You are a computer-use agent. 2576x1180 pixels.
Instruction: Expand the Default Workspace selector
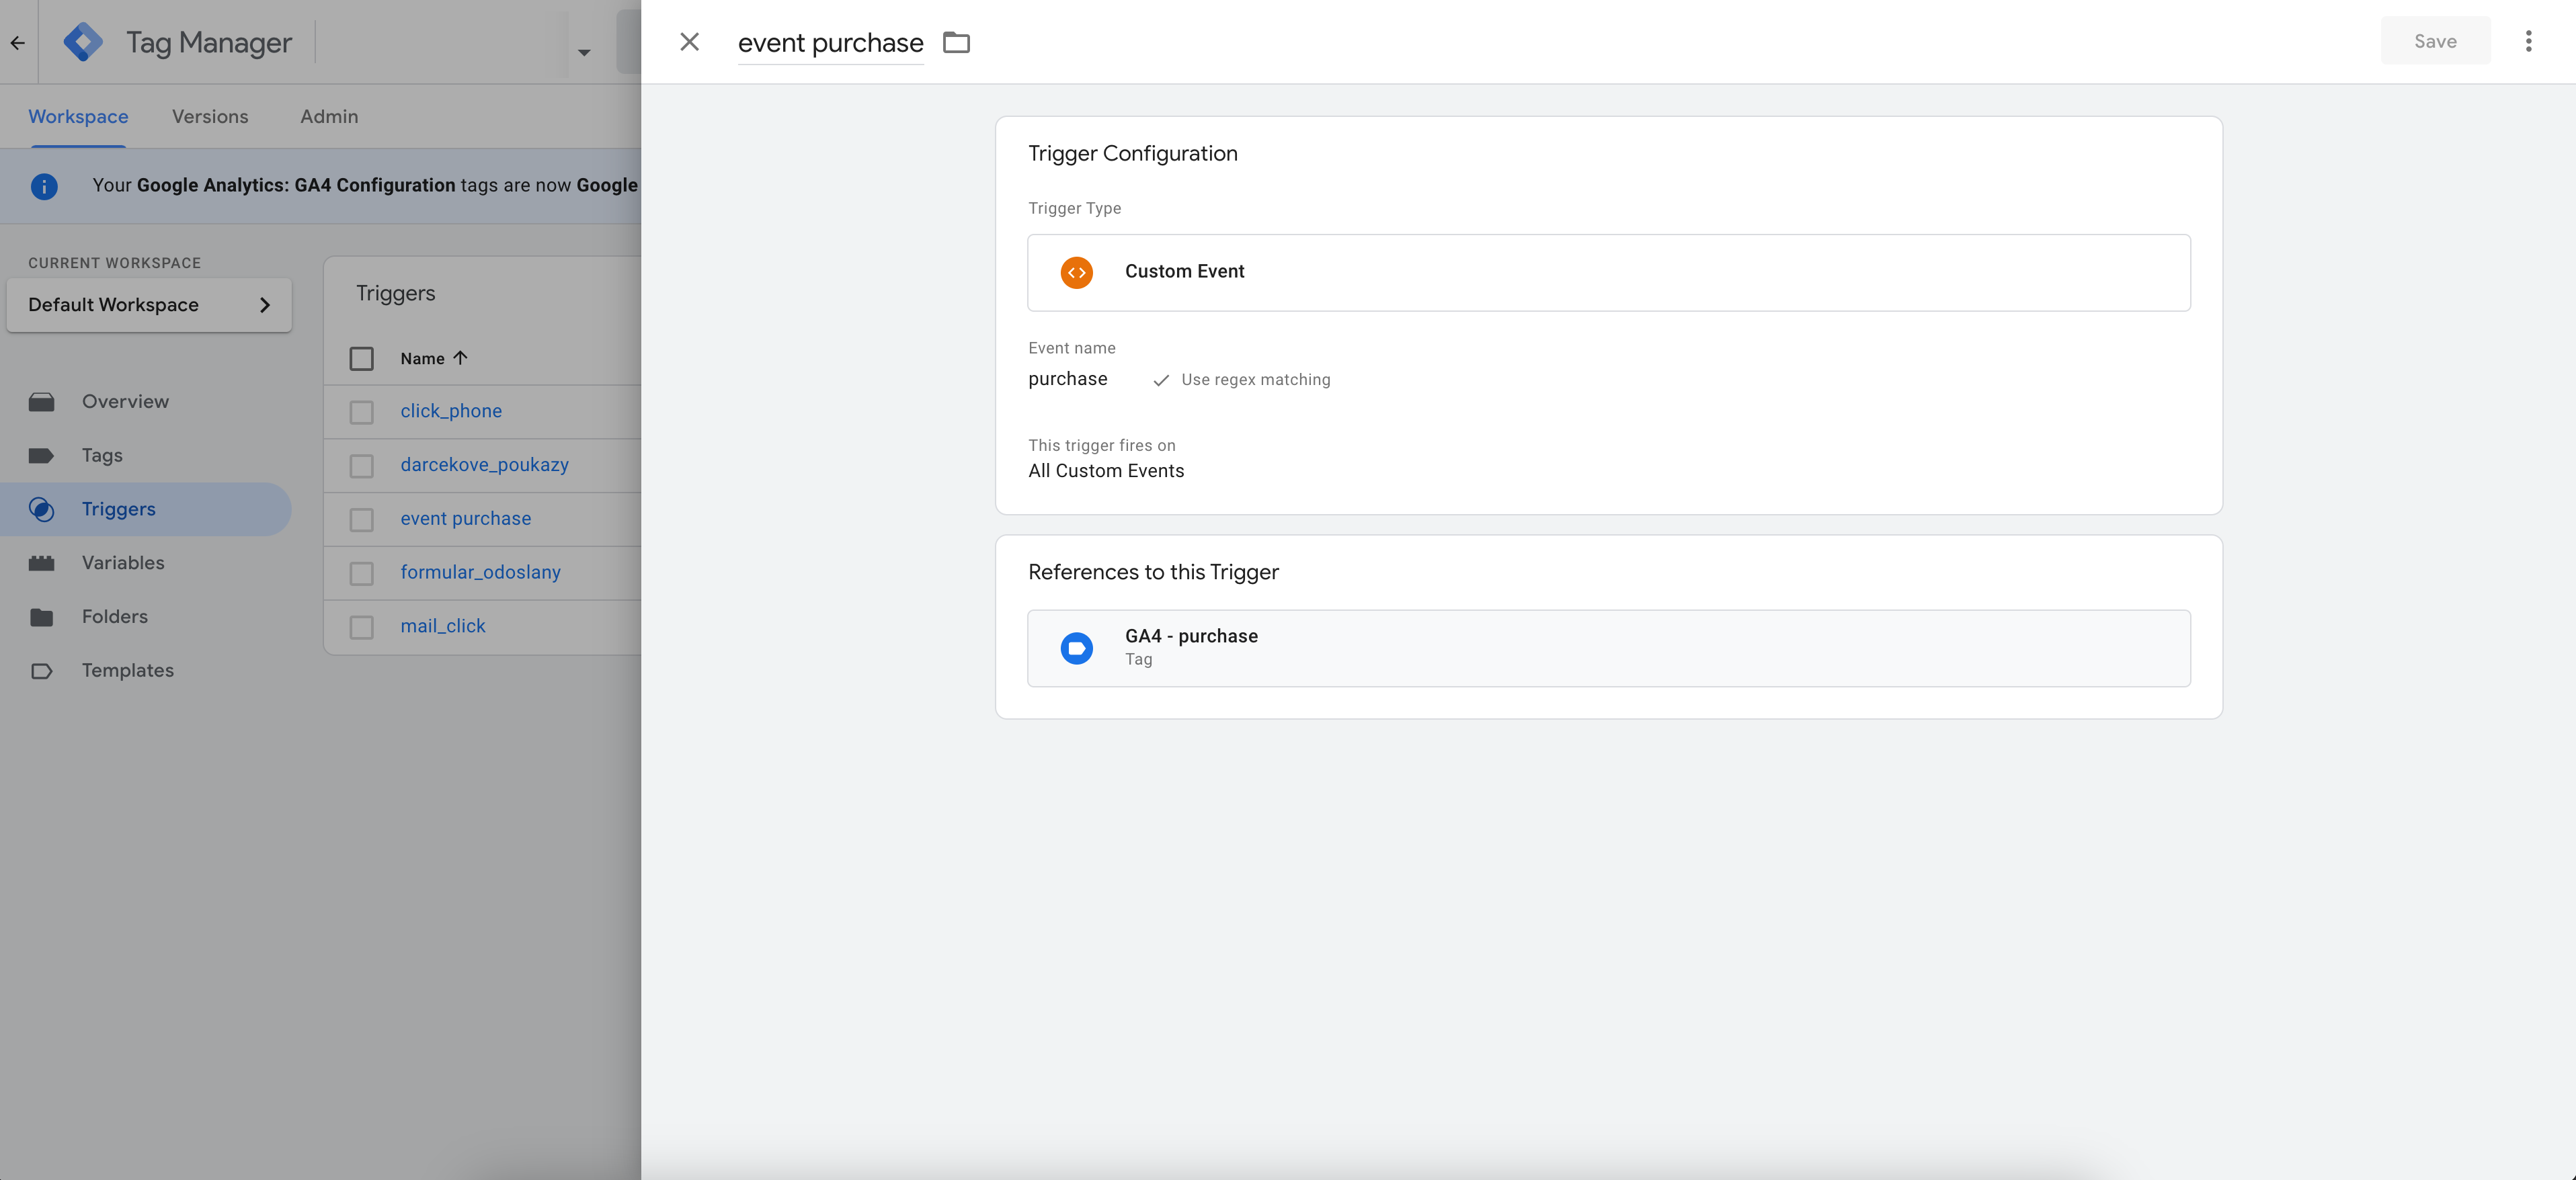coord(149,305)
